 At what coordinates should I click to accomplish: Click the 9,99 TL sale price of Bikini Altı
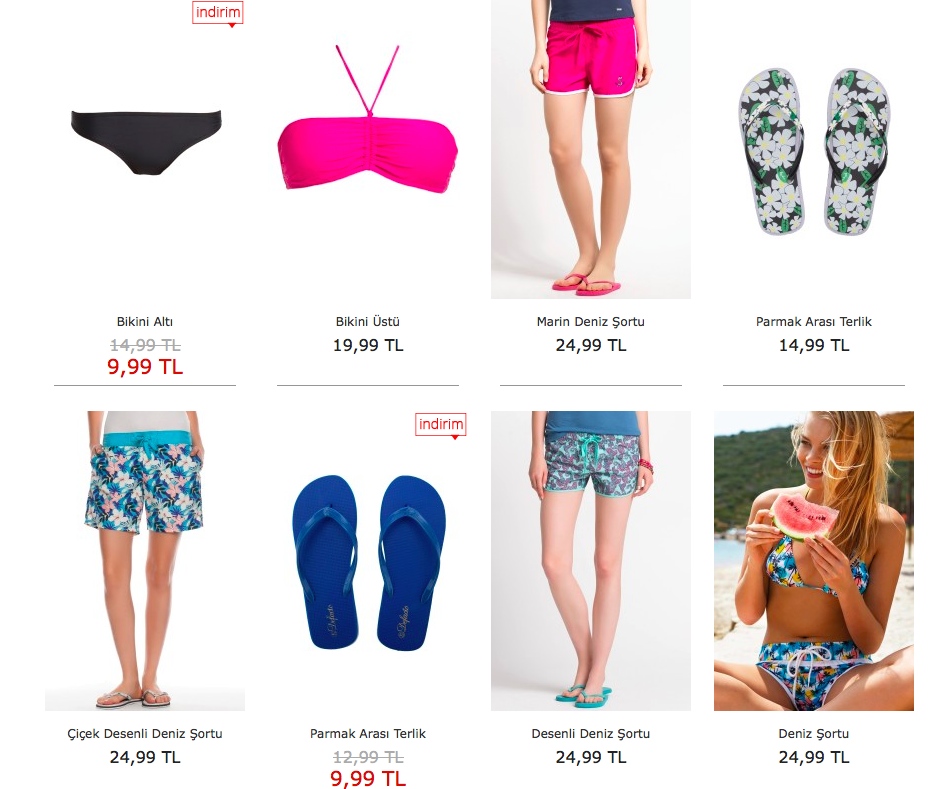pos(145,367)
